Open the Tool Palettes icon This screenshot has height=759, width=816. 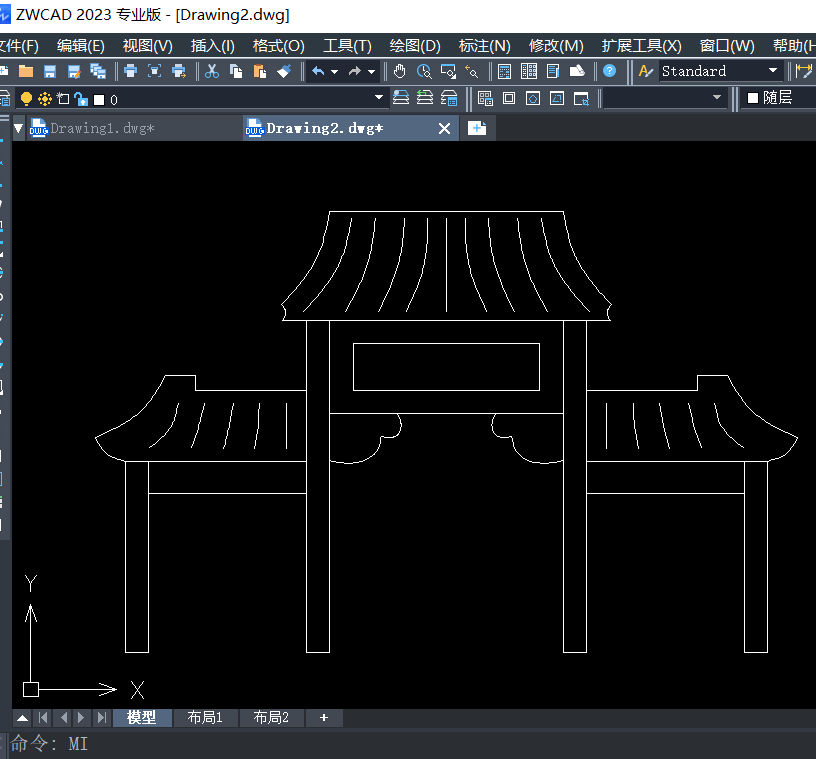[x=553, y=71]
